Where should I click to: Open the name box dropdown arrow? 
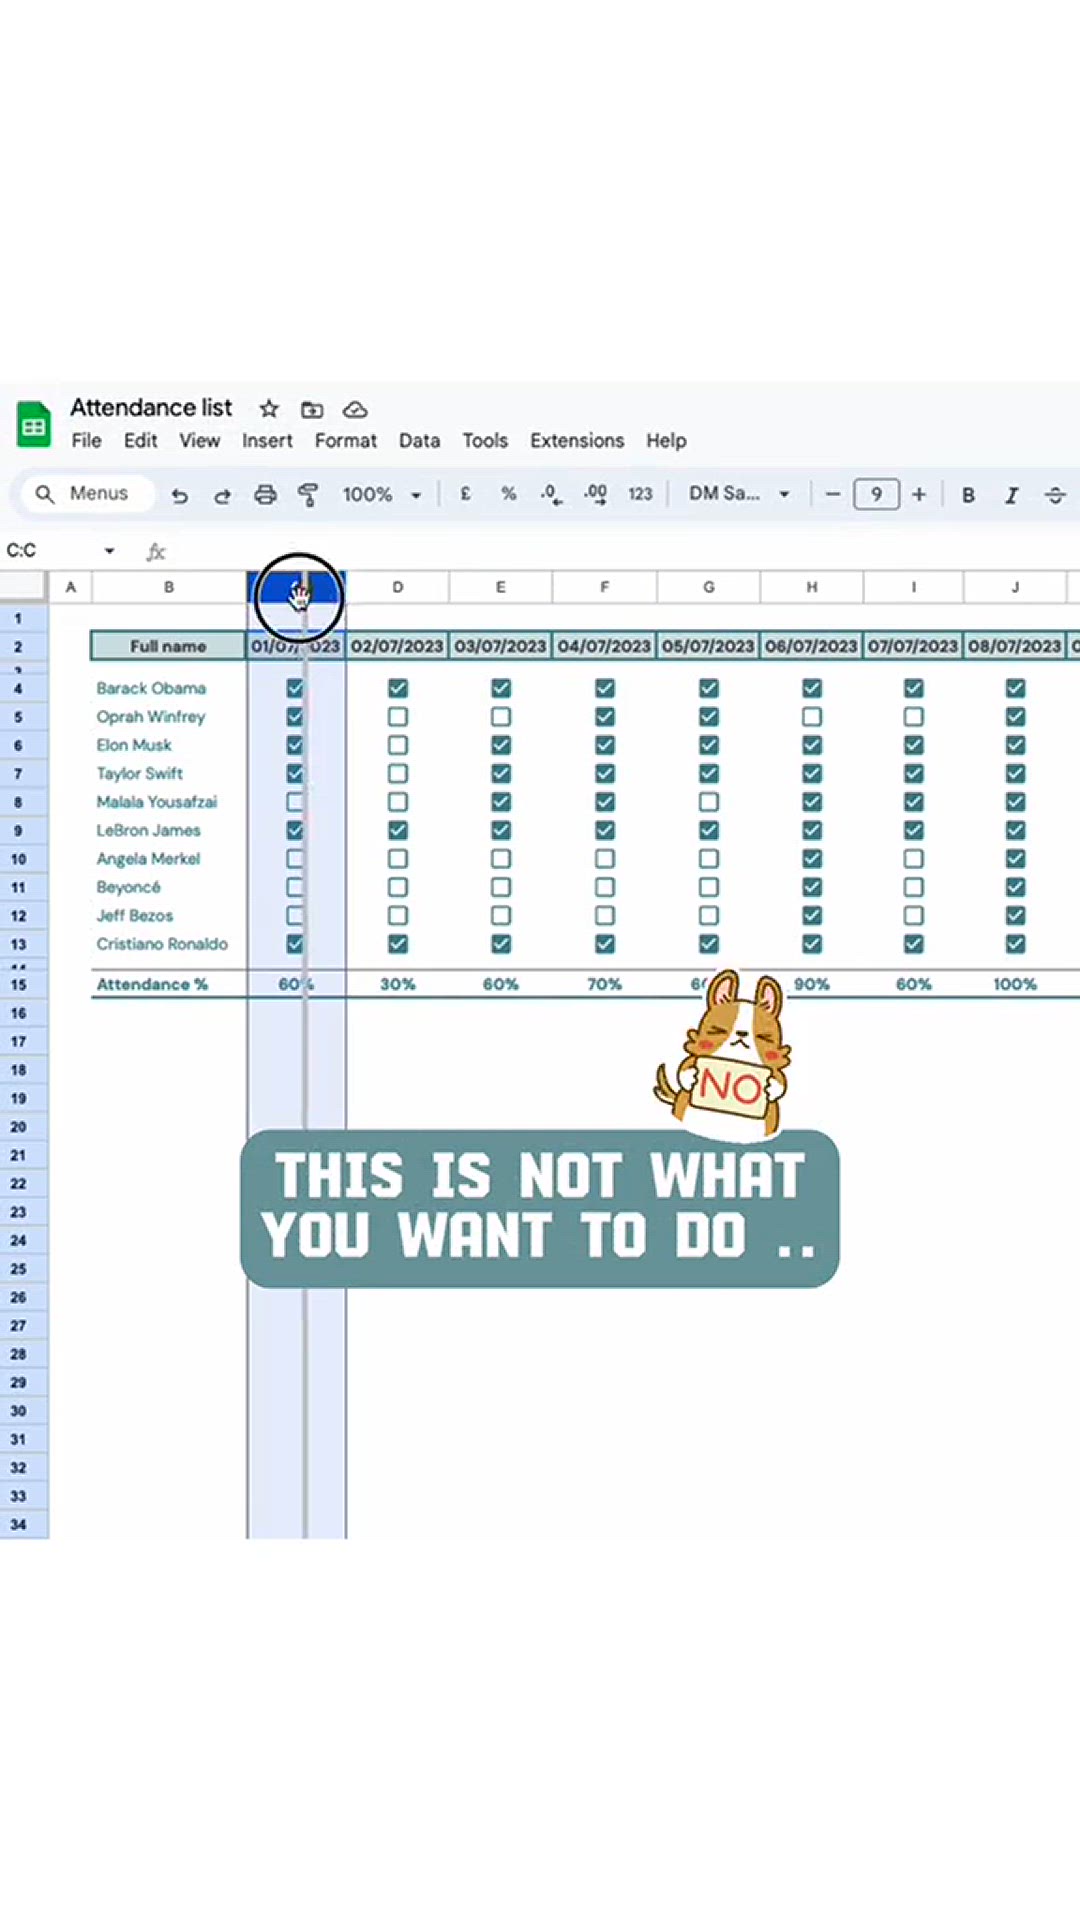109,551
